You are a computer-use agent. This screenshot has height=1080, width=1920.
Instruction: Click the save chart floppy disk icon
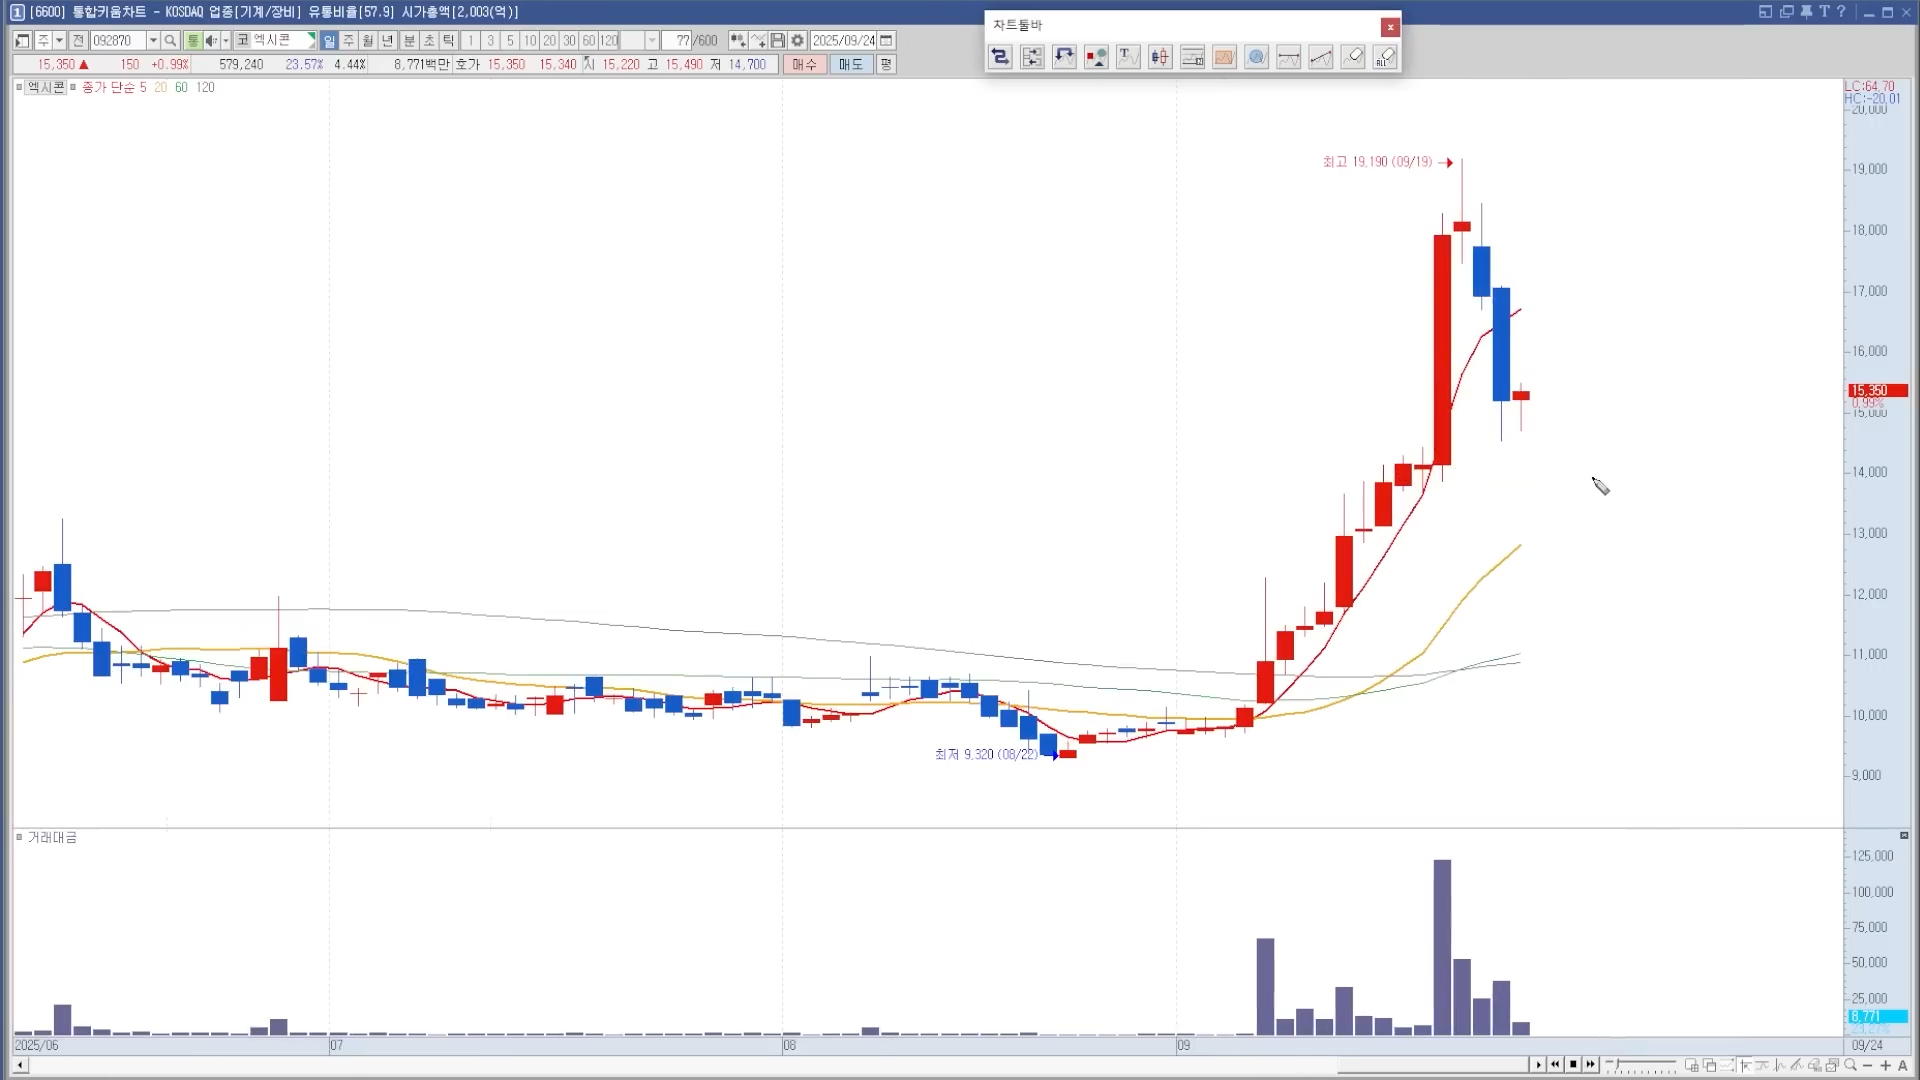(x=777, y=41)
